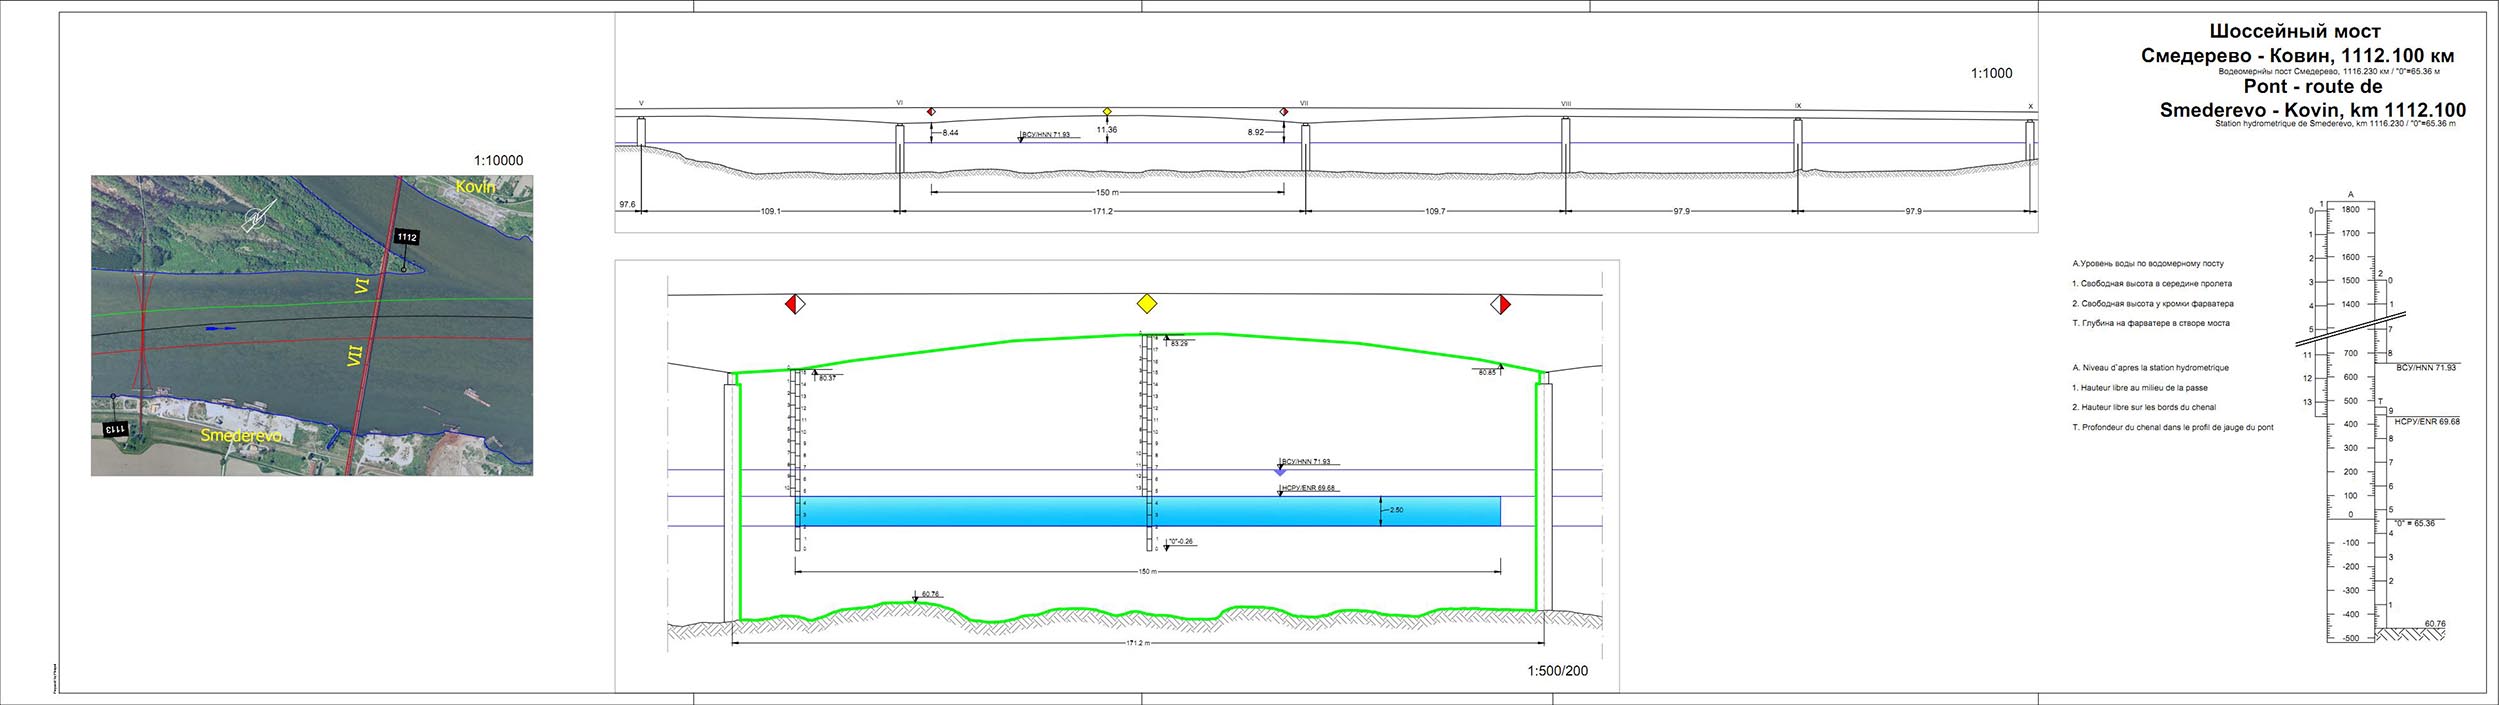Click the '80.85' elevation value in the cross-section

(1485, 373)
